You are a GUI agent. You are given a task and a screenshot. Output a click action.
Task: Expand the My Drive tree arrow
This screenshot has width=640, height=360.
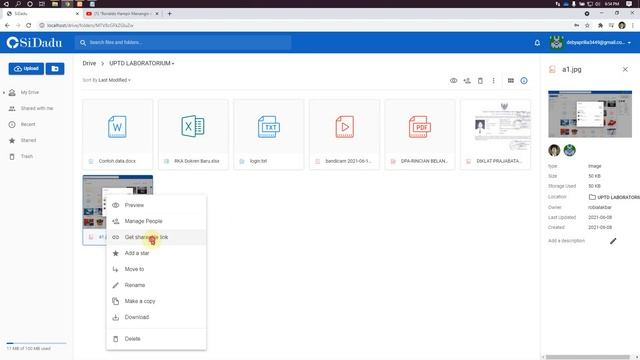tap(4, 93)
